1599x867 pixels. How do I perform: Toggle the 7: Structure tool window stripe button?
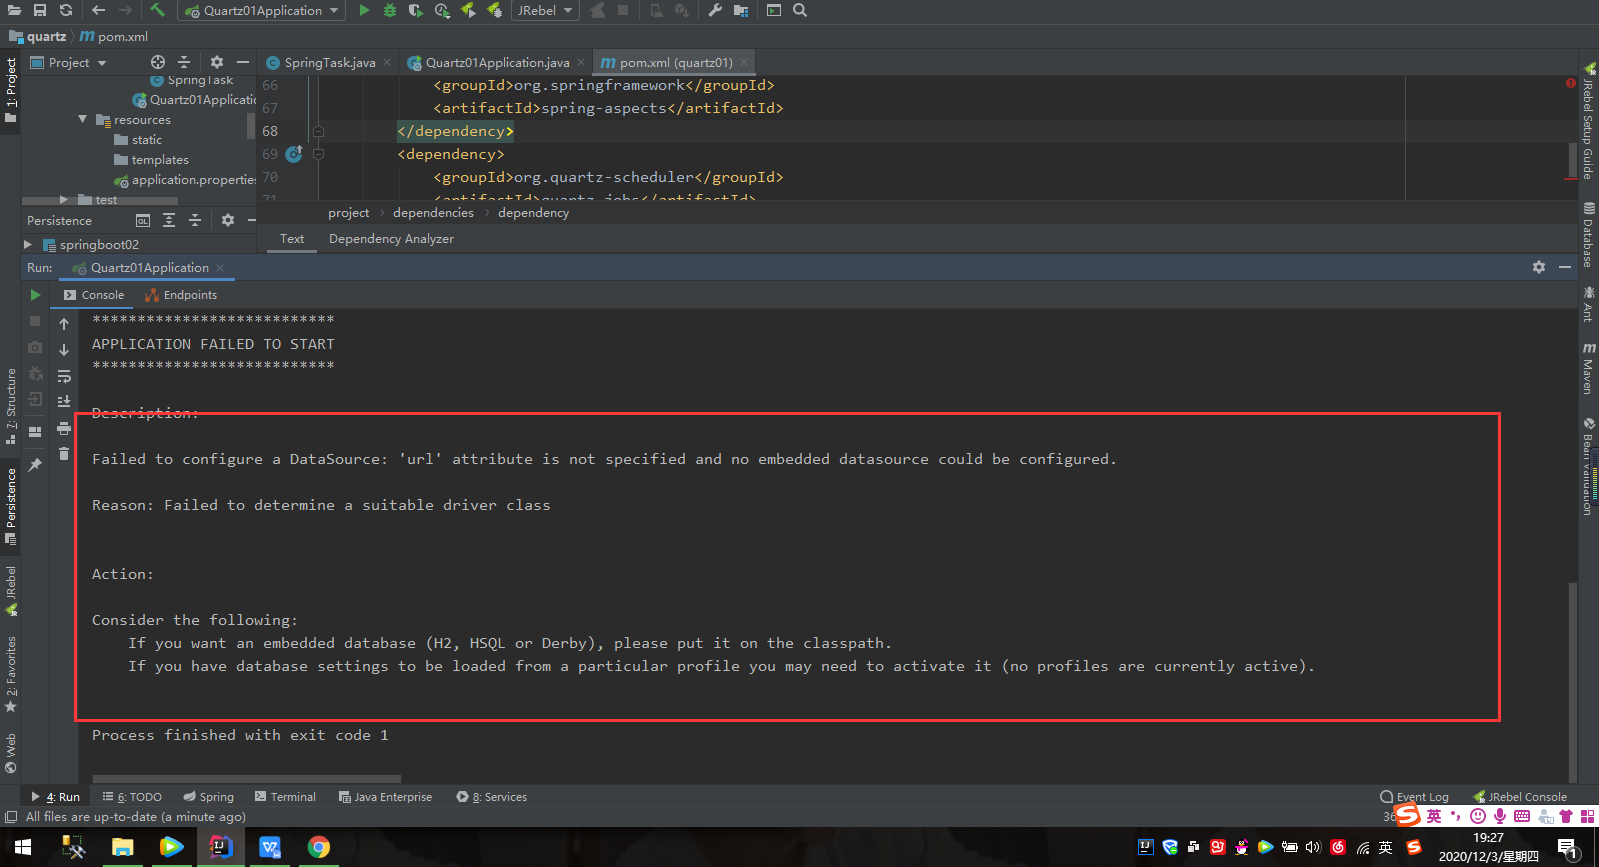11,407
